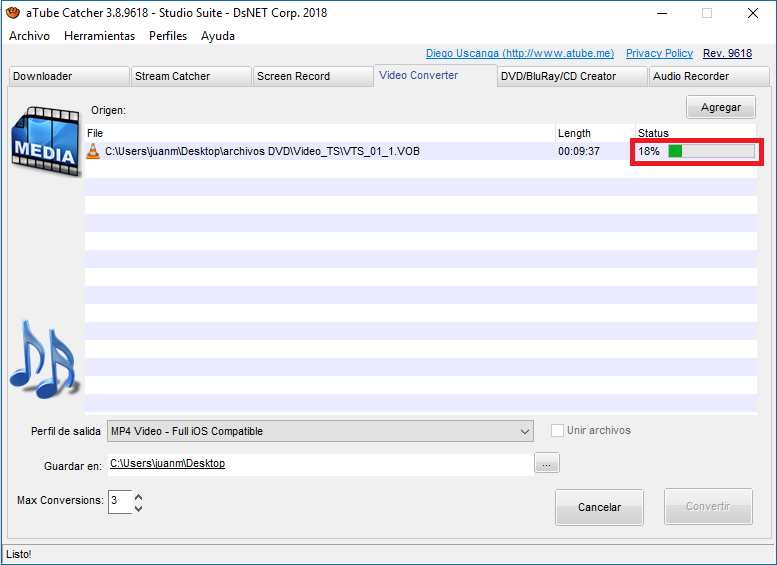Click the Length column header
Screen dimensions: 777x565
(595, 133)
